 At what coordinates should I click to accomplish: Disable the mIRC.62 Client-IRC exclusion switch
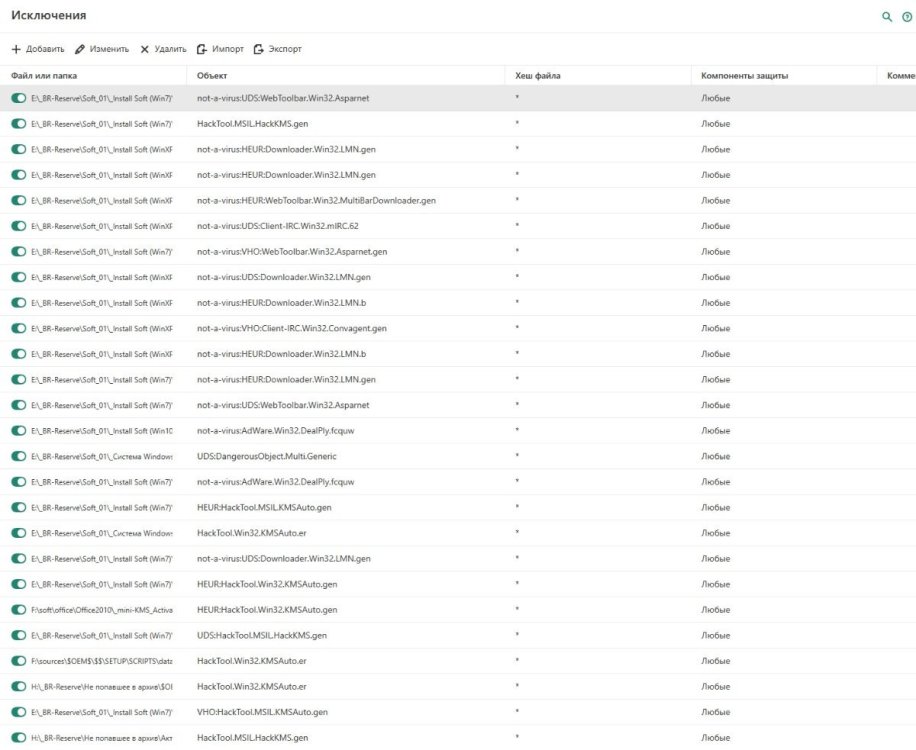pos(19,226)
